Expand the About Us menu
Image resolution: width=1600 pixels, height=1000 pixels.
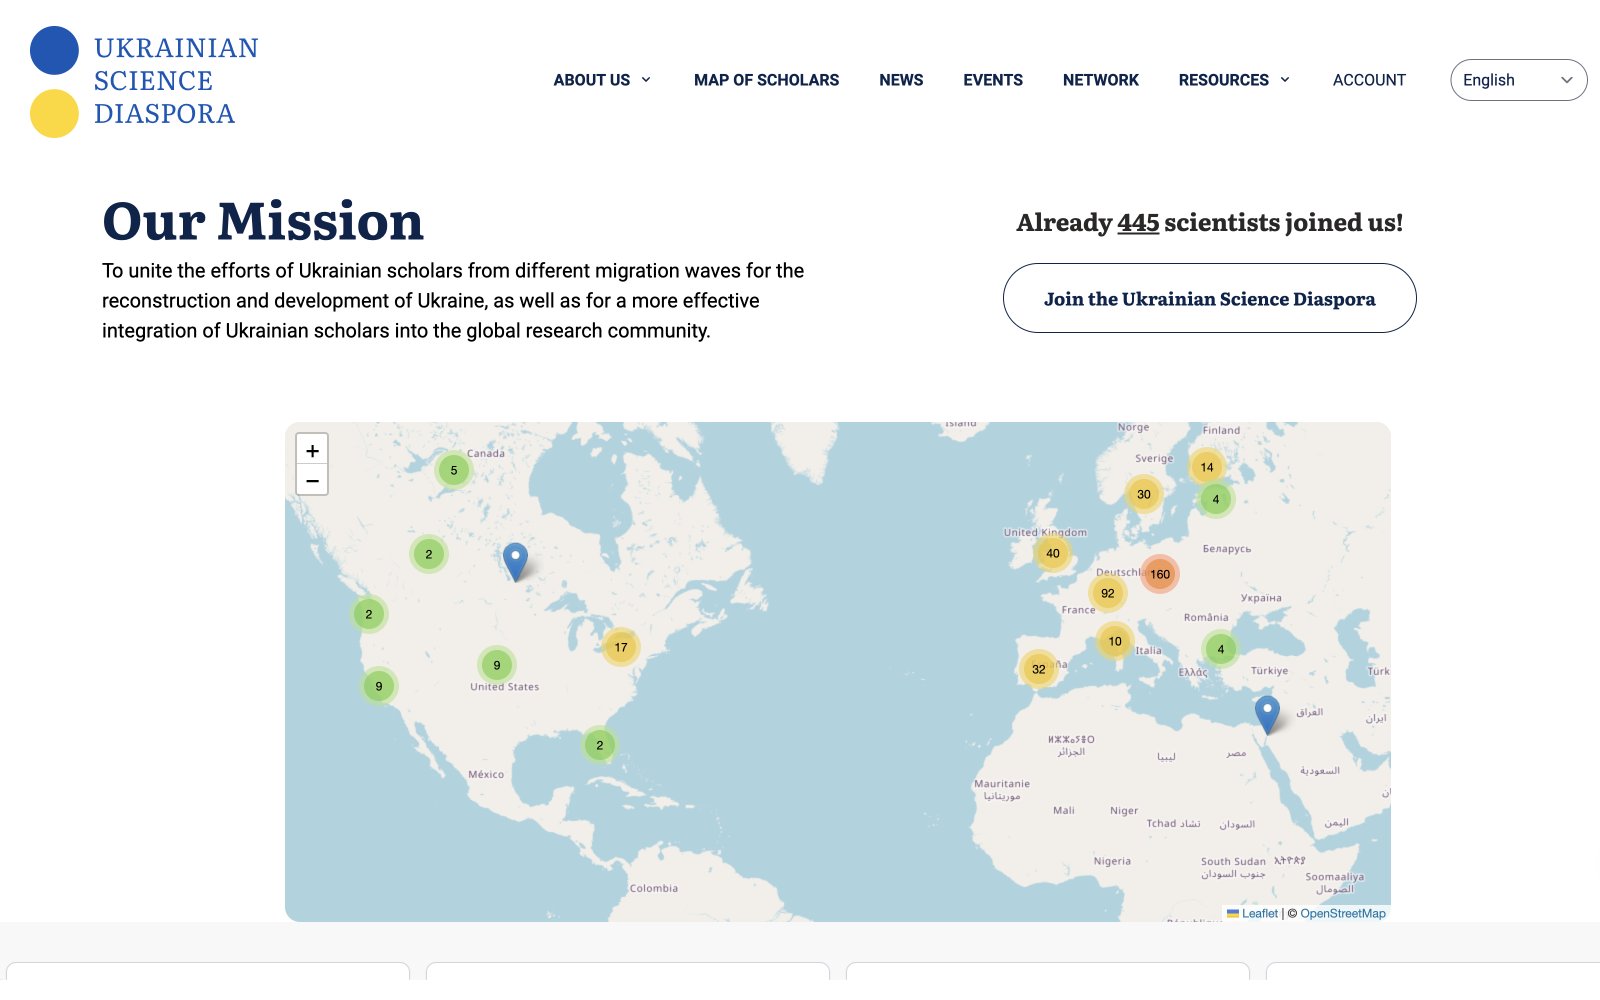pos(602,80)
